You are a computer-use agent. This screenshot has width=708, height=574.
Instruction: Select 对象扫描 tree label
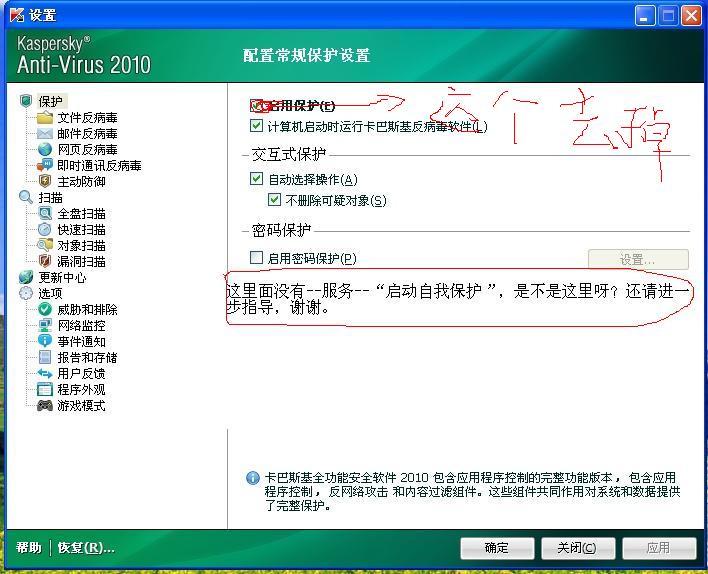81,245
